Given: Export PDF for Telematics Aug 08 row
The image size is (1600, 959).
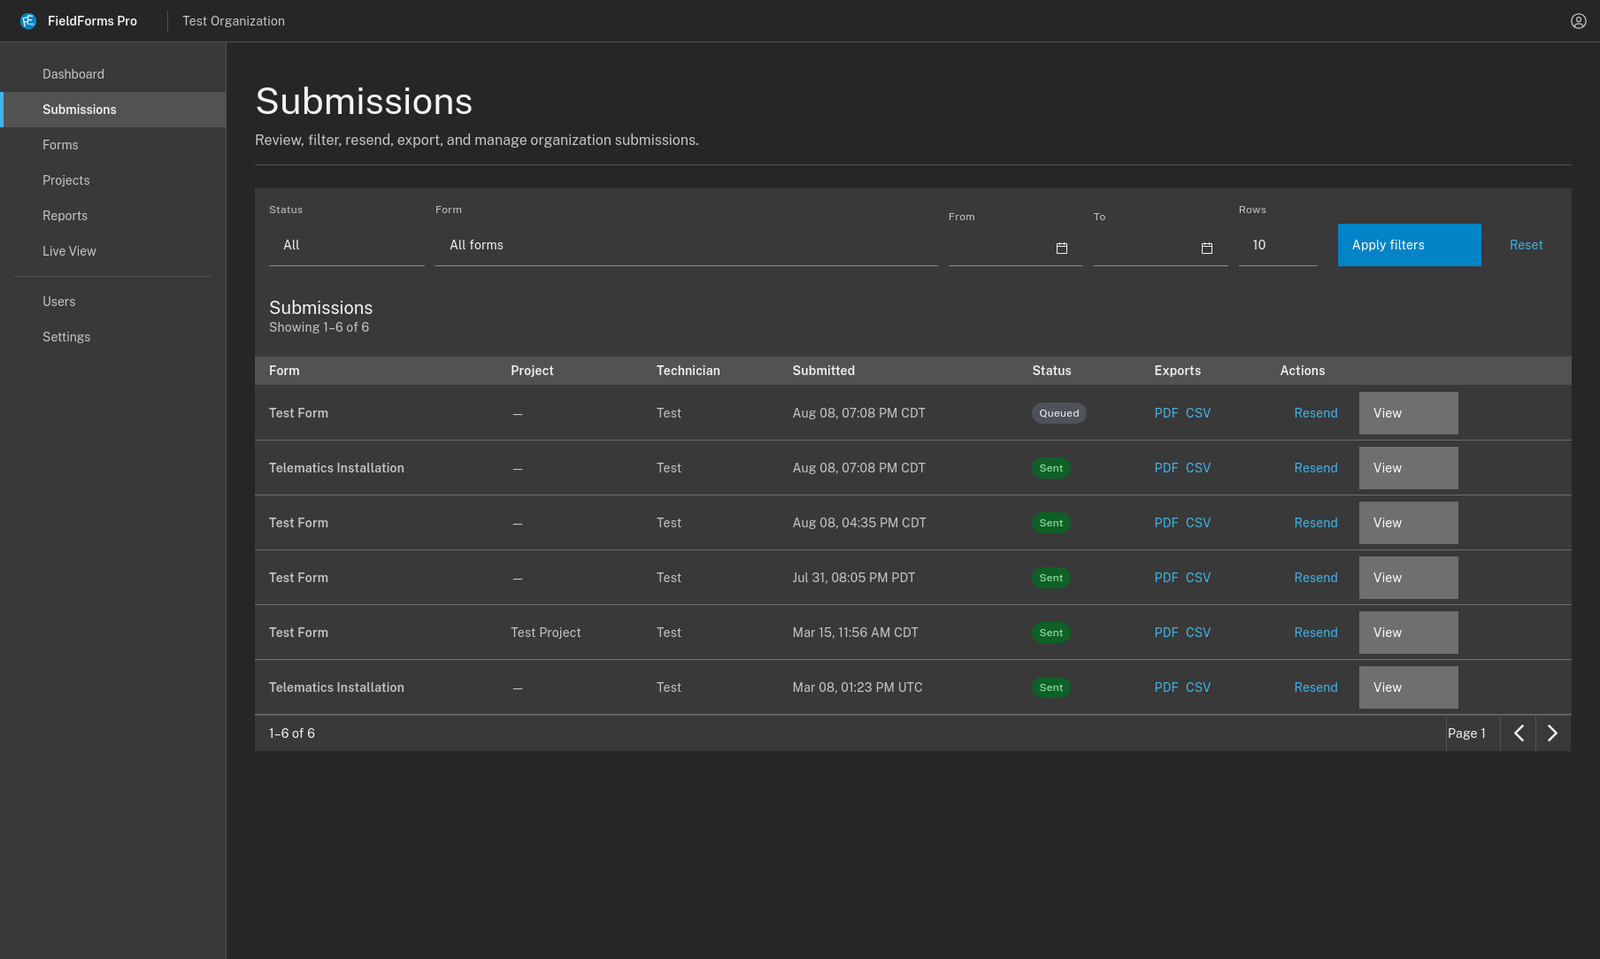Looking at the screenshot, I should pyautogui.click(x=1166, y=468).
